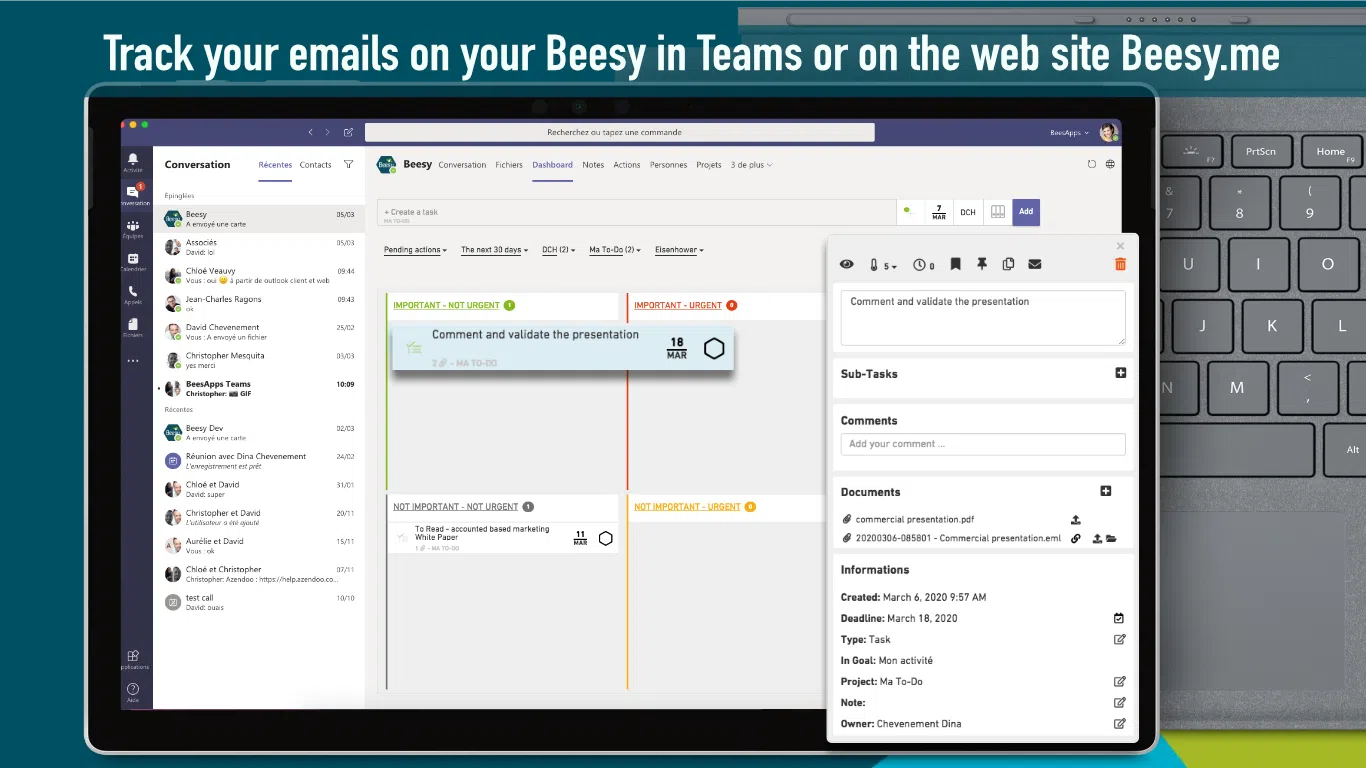Delete the task with the orange trash icon
Viewport: 1366px width, 768px height.
[x=1120, y=264]
